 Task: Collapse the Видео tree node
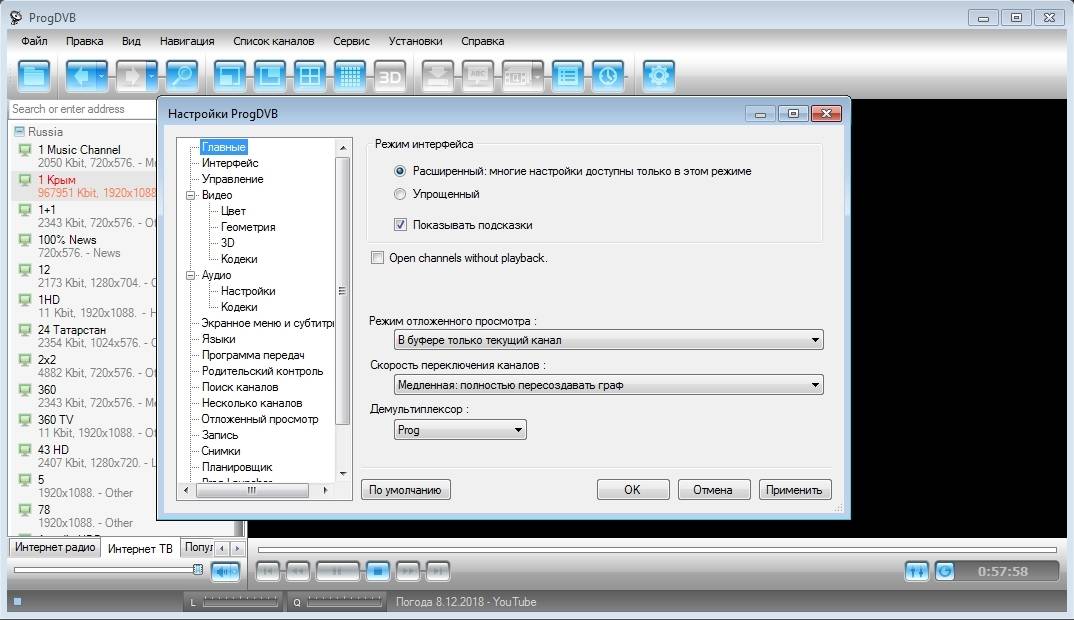[191, 195]
